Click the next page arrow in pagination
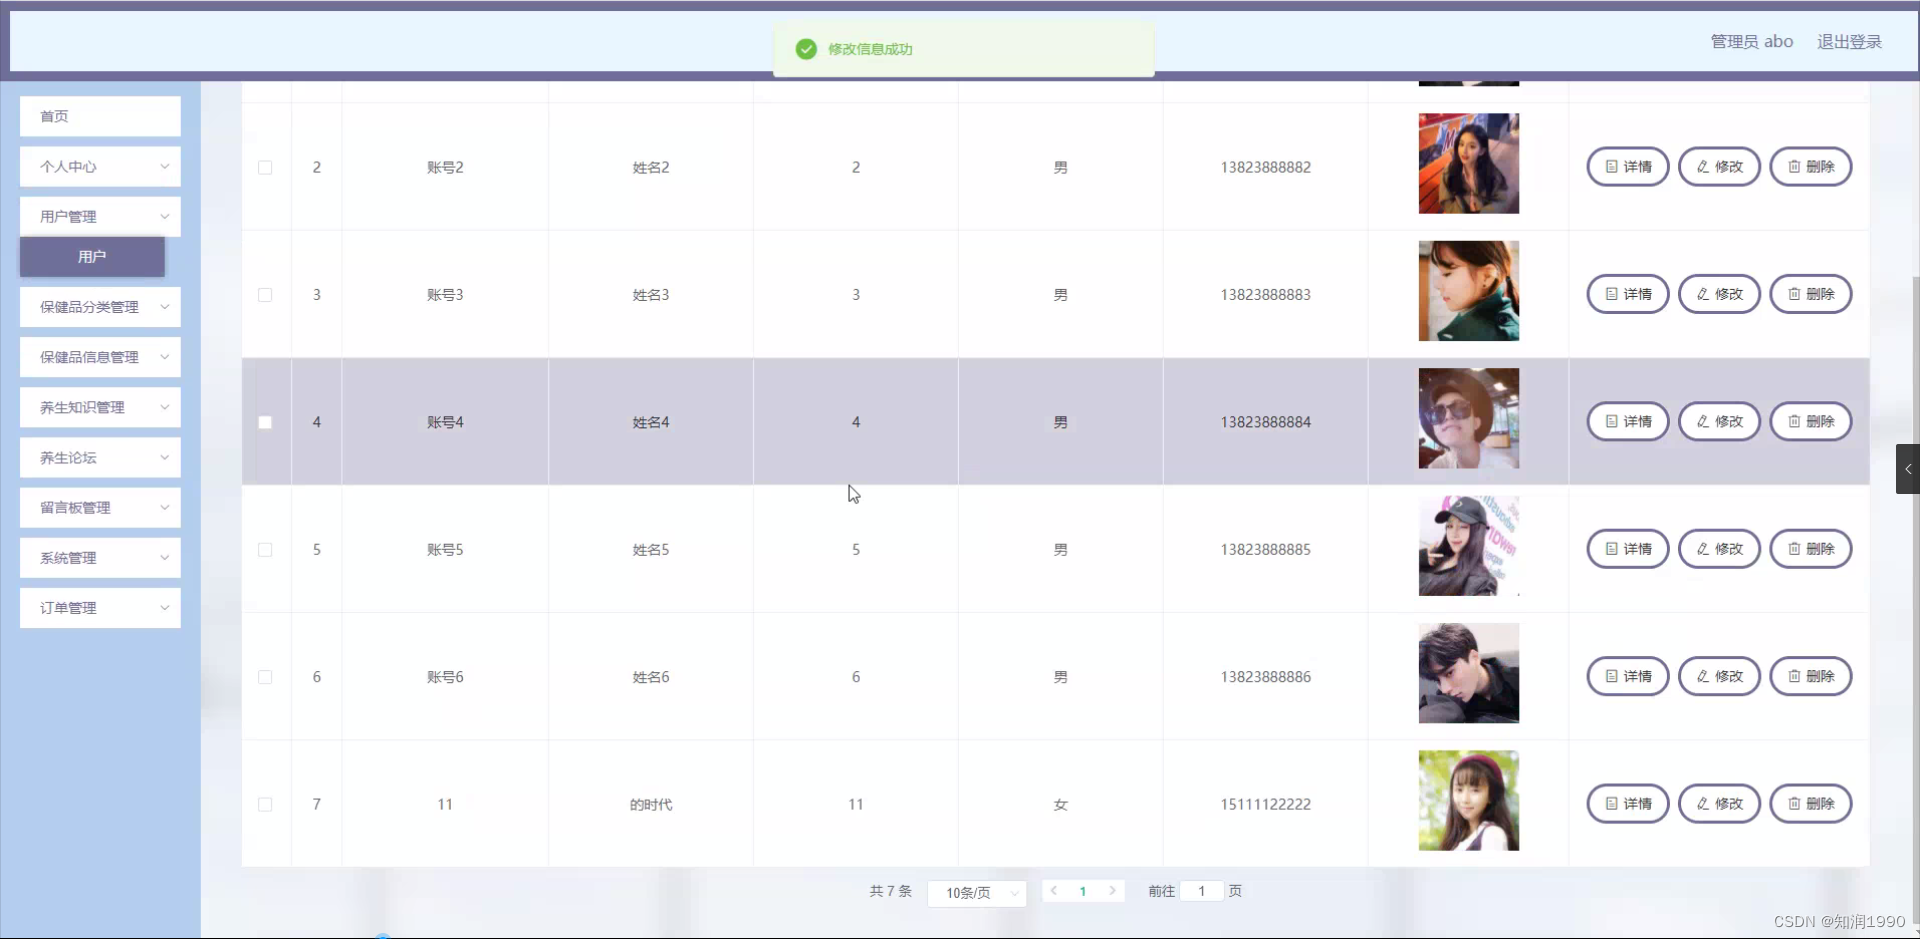Image resolution: width=1920 pixels, height=939 pixels. (1113, 890)
